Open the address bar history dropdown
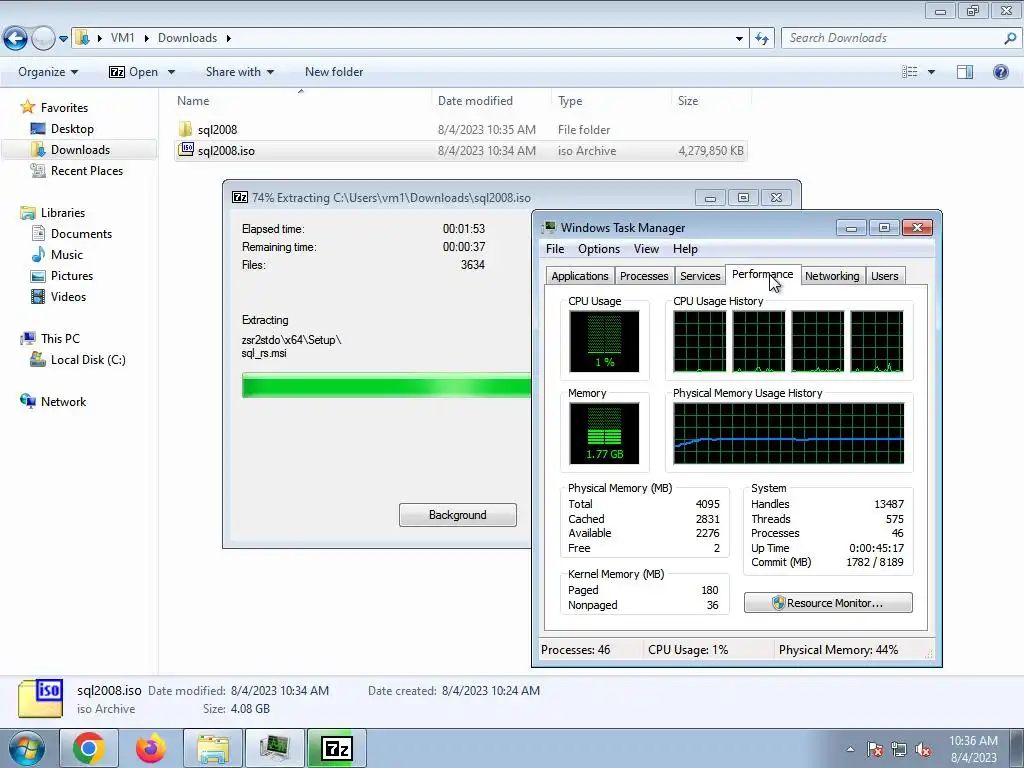Viewport: 1024px width, 768px height. tap(739, 39)
